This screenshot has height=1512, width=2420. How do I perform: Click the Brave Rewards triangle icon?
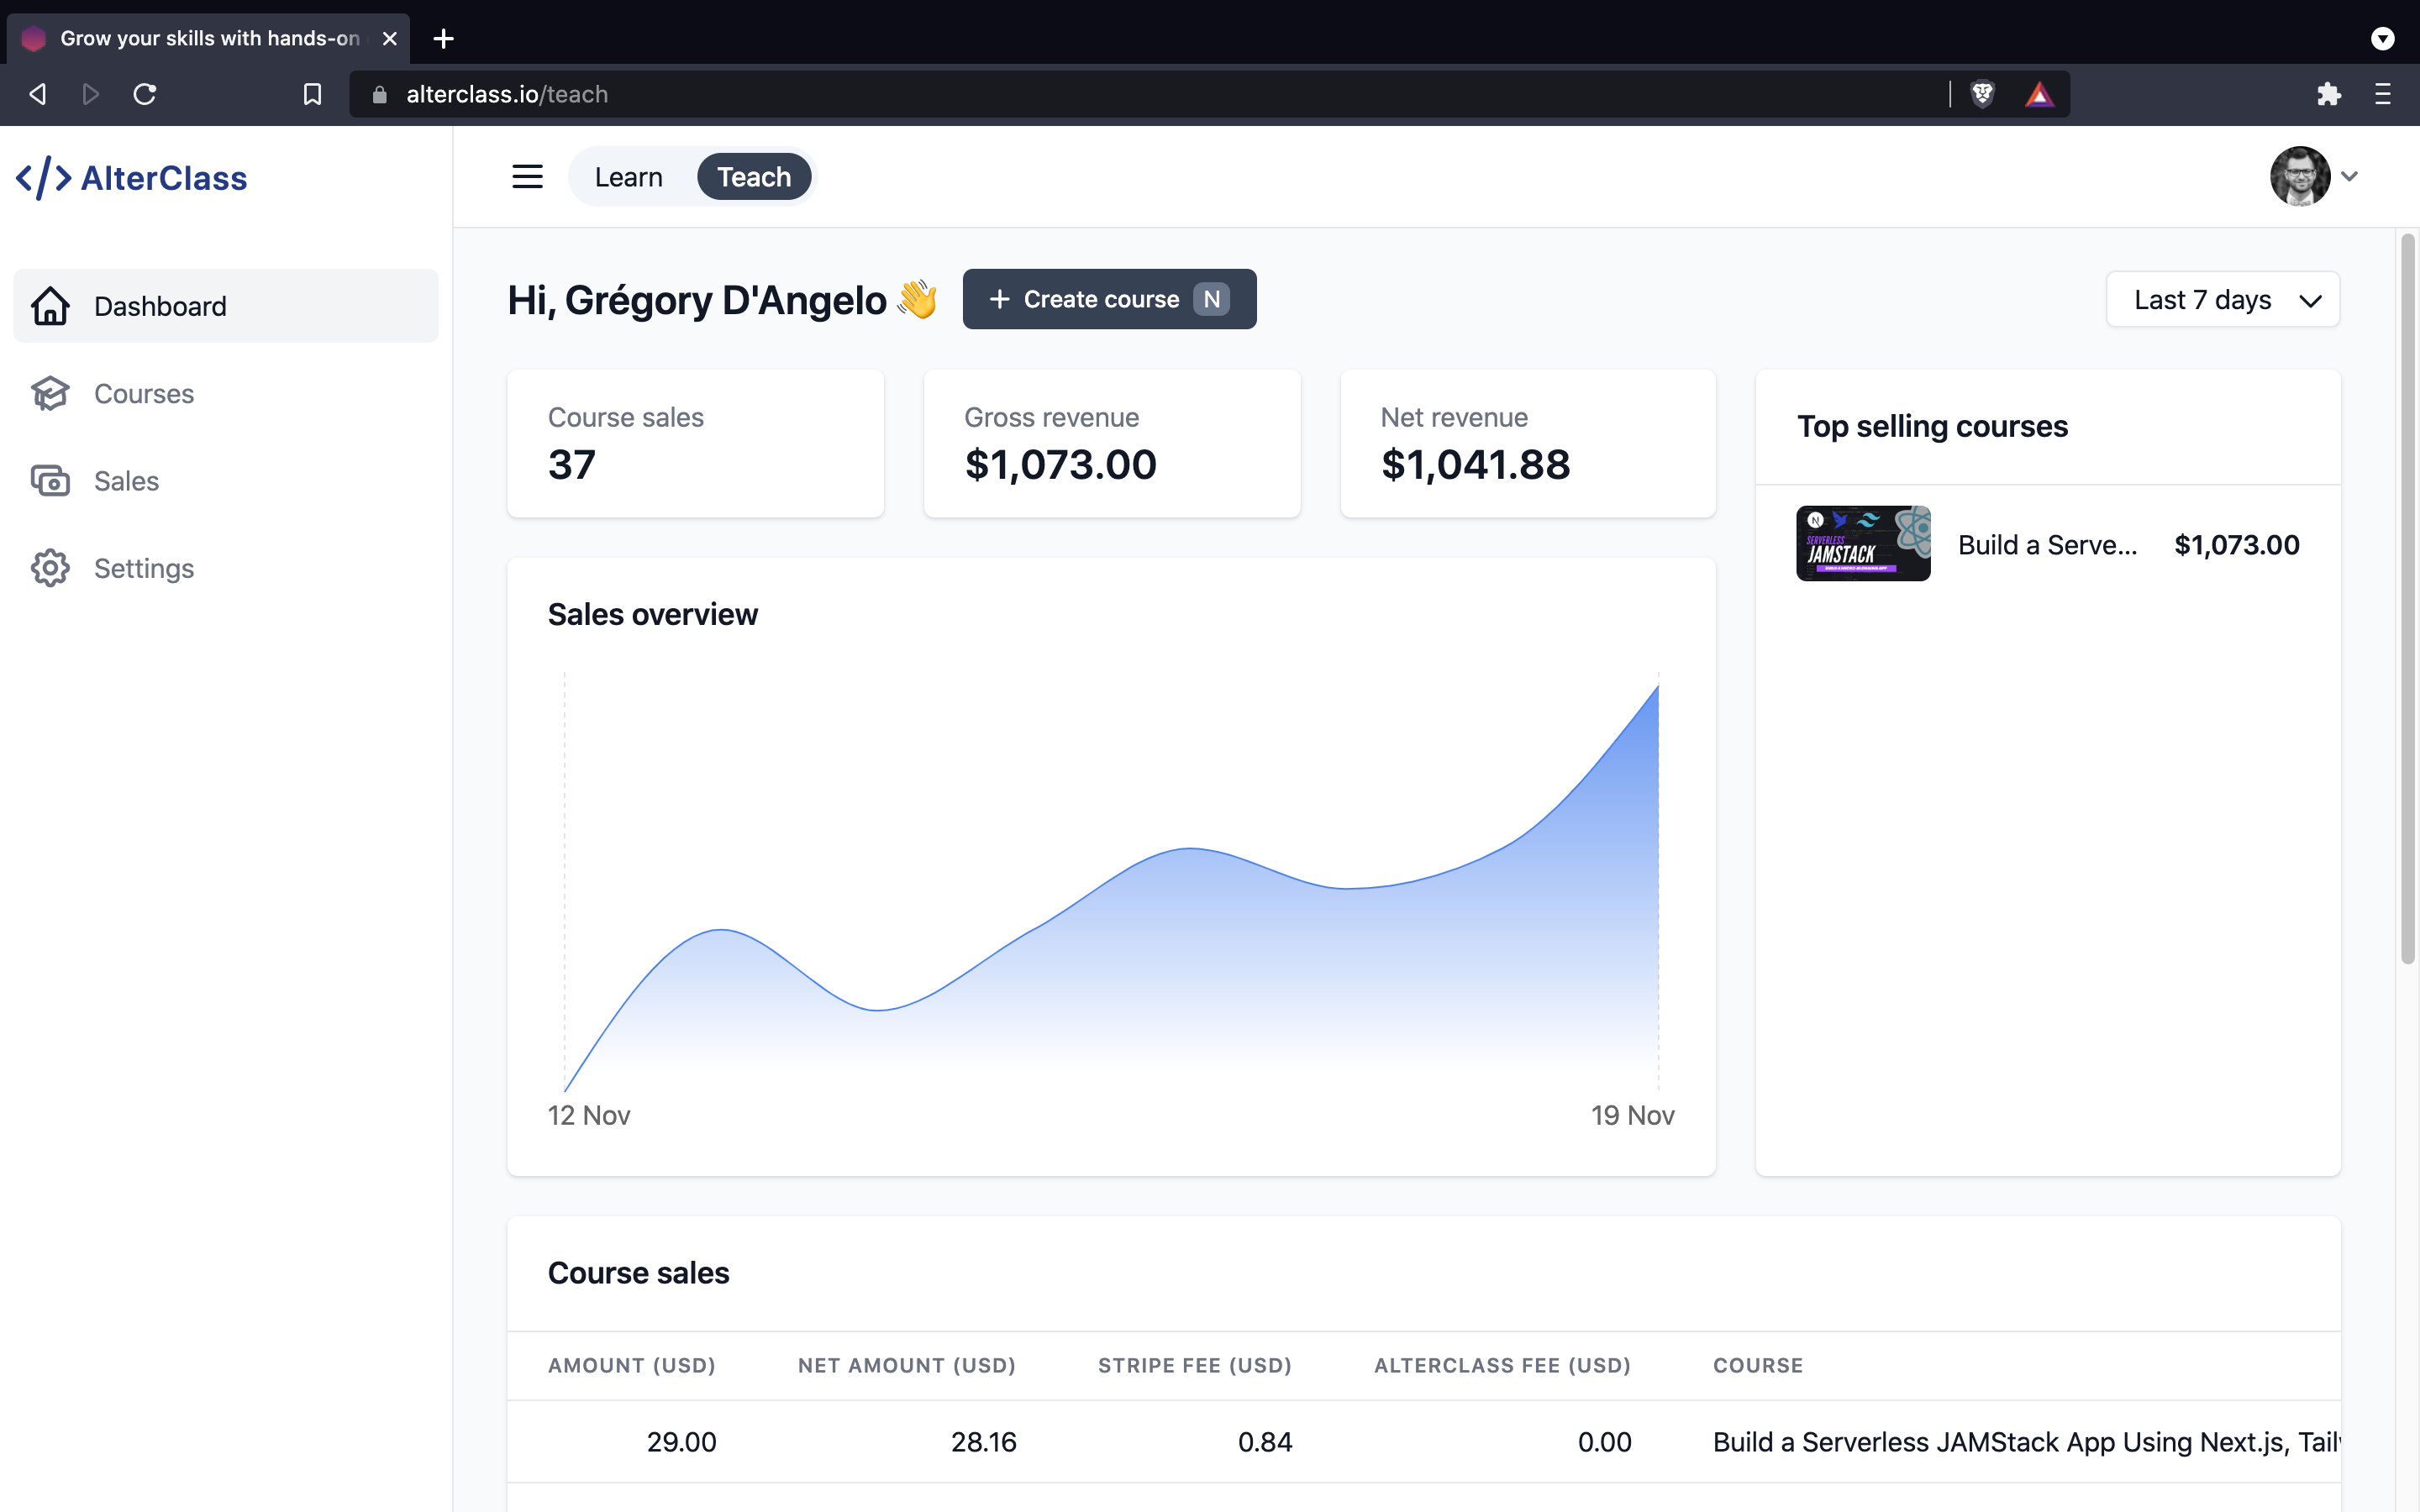point(2039,94)
